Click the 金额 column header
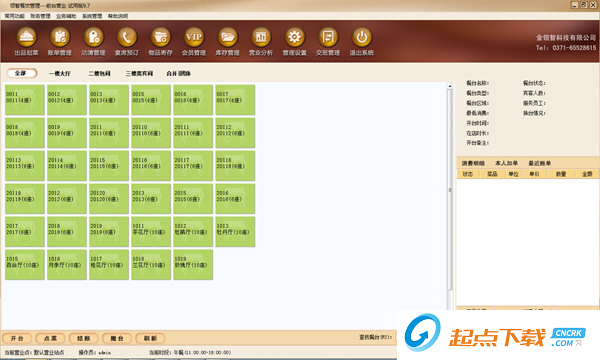The height and width of the screenshot is (360, 600). pyautogui.click(x=587, y=174)
